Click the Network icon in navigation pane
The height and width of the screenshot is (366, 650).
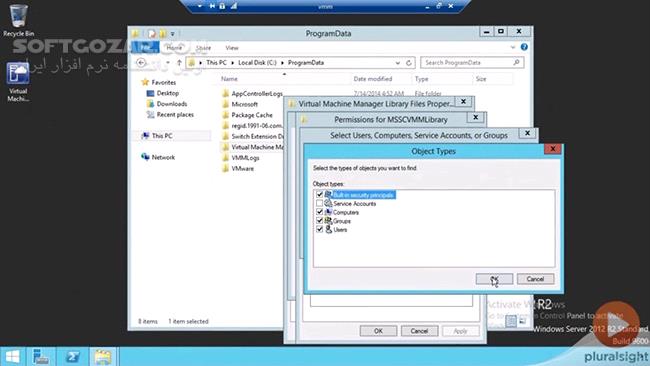pos(145,157)
